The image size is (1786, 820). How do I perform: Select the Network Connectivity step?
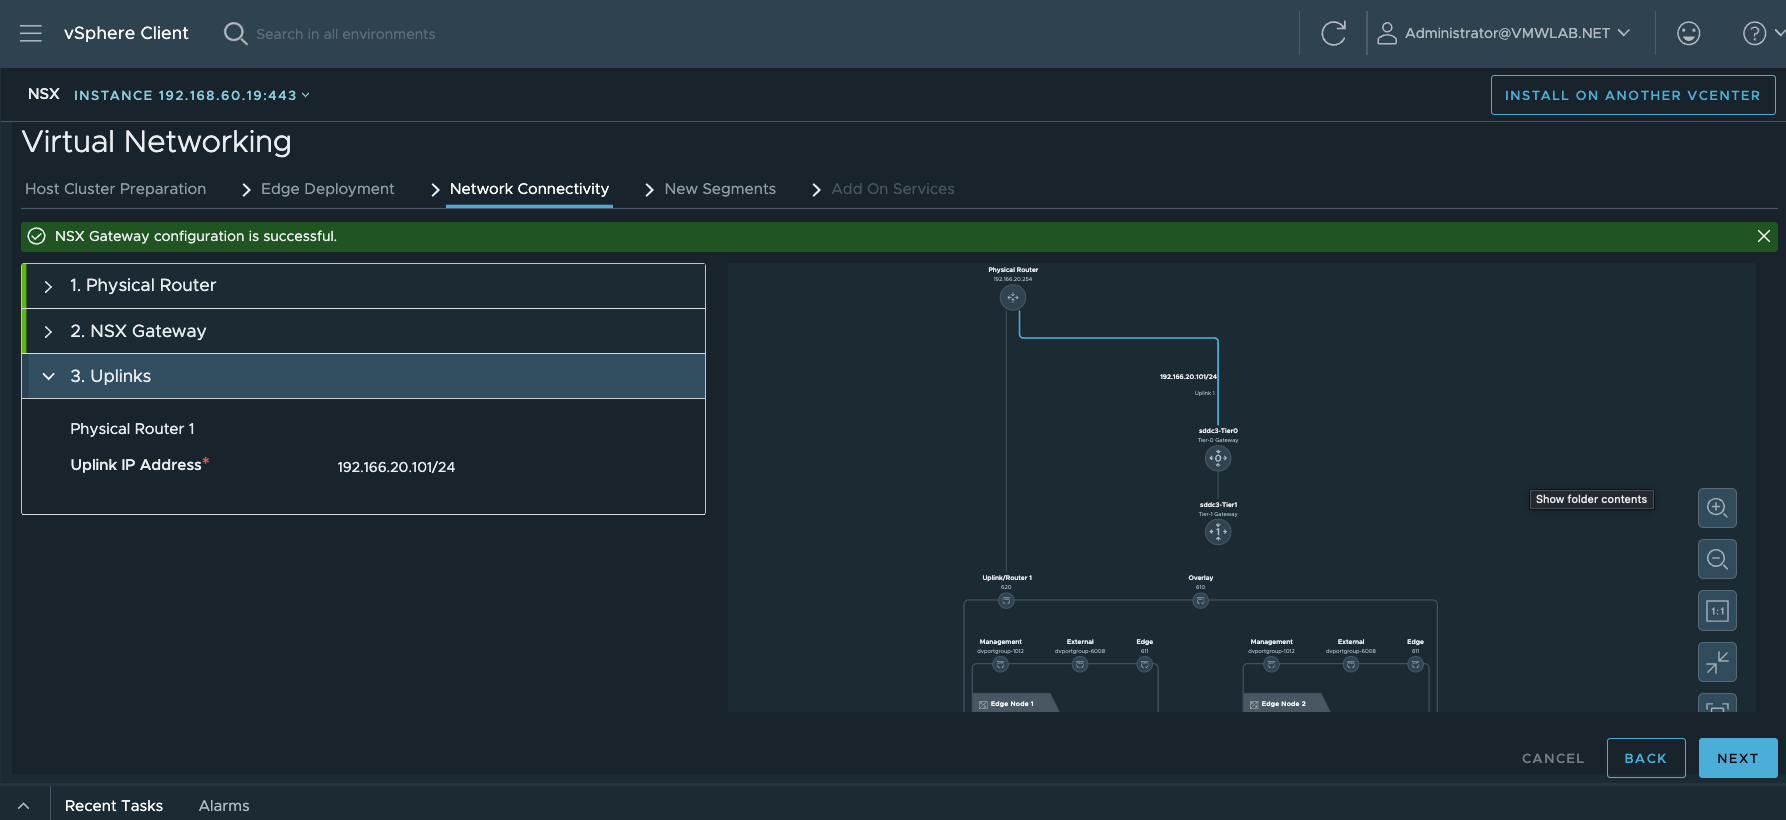[x=529, y=189]
